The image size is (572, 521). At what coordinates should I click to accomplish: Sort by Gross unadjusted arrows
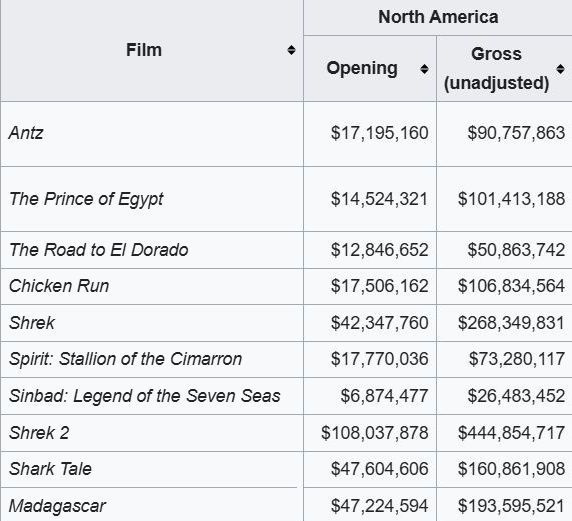coord(560,69)
